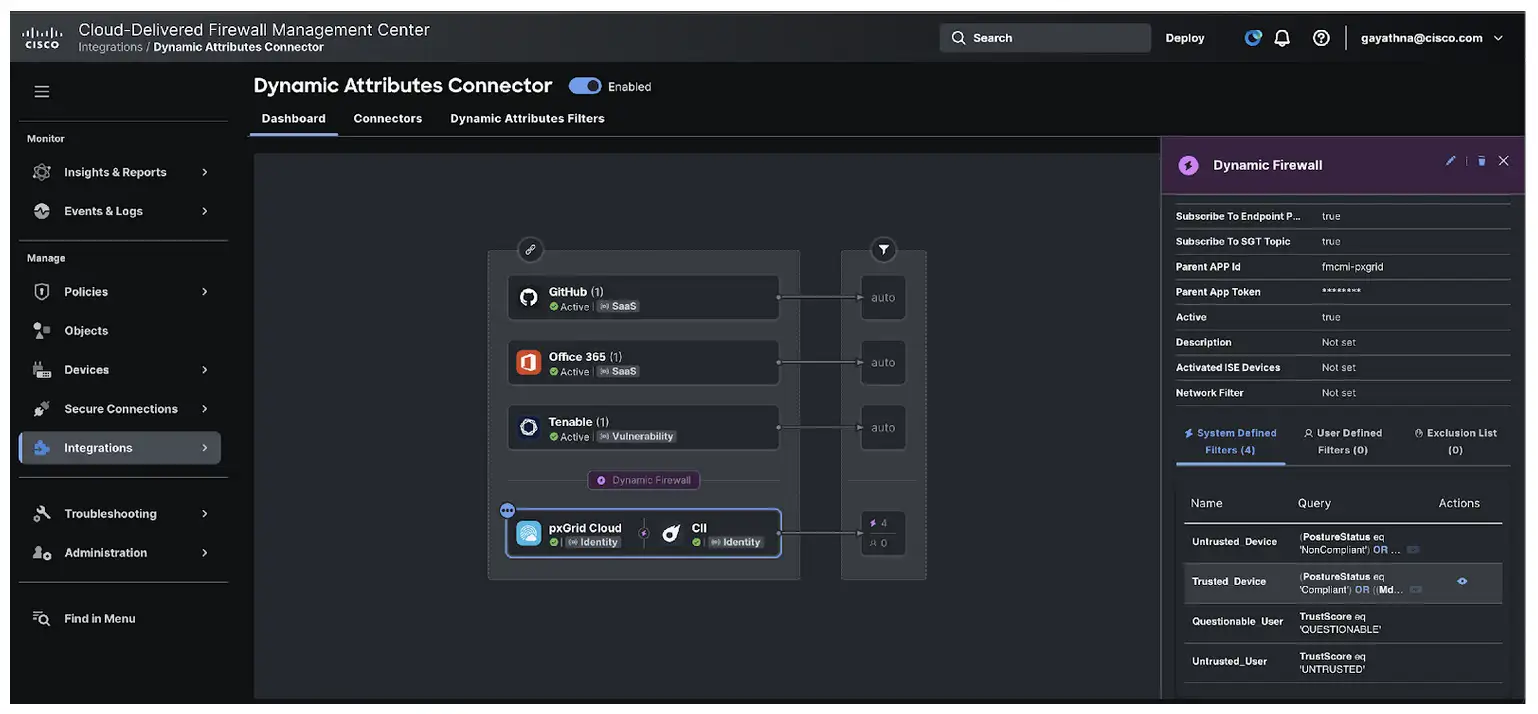Click the connector link icon above GitHub

(530, 249)
